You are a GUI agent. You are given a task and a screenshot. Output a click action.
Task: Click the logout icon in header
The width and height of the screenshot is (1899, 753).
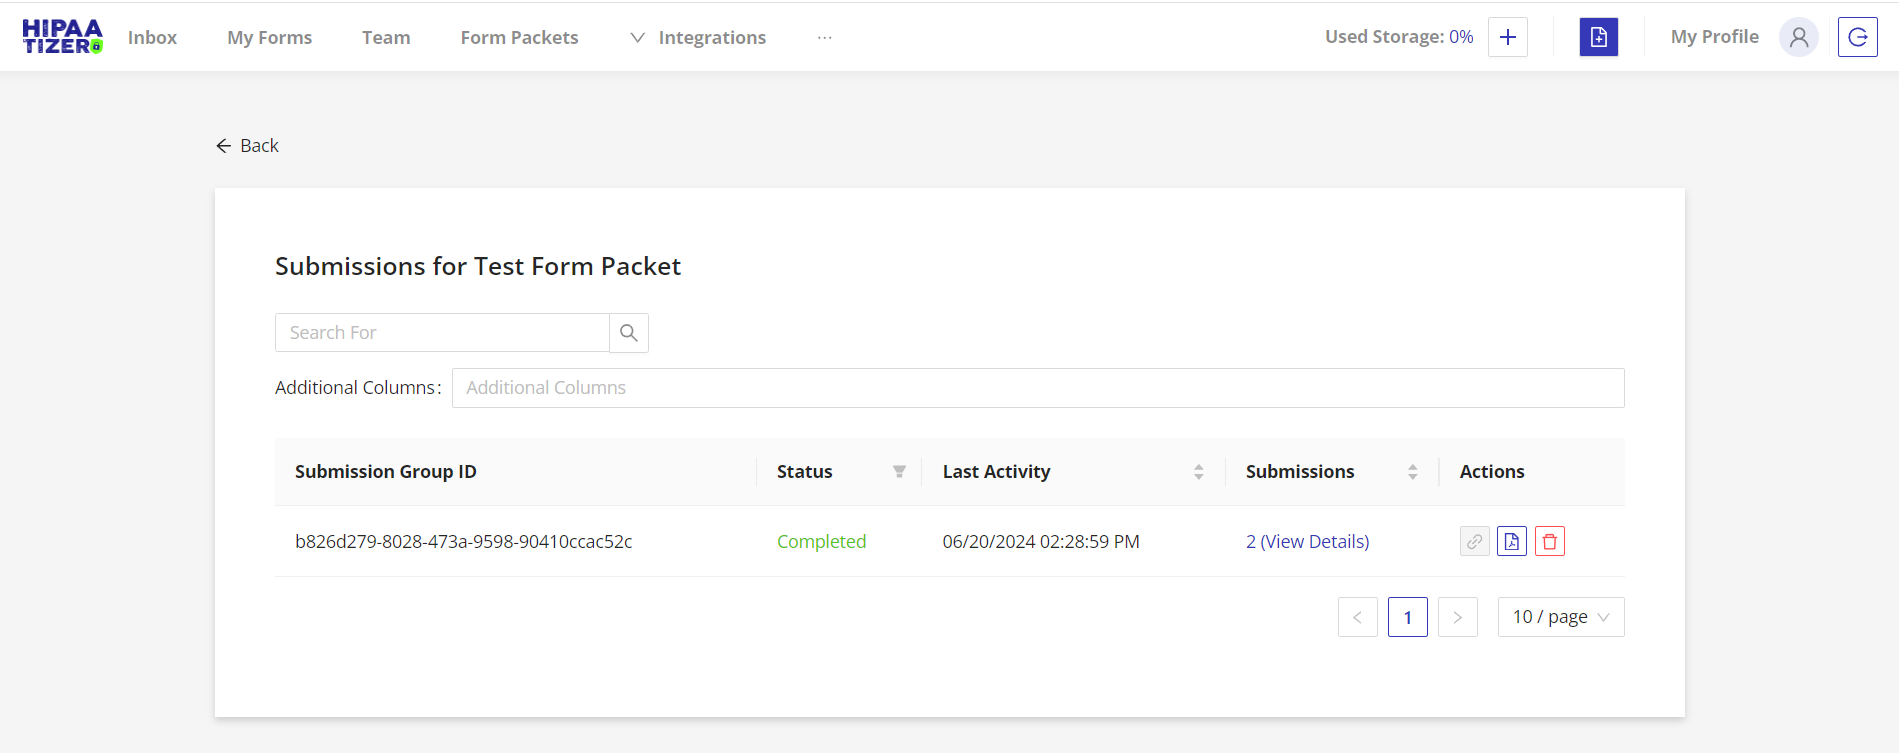pyautogui.click(x=1857, y=37)
